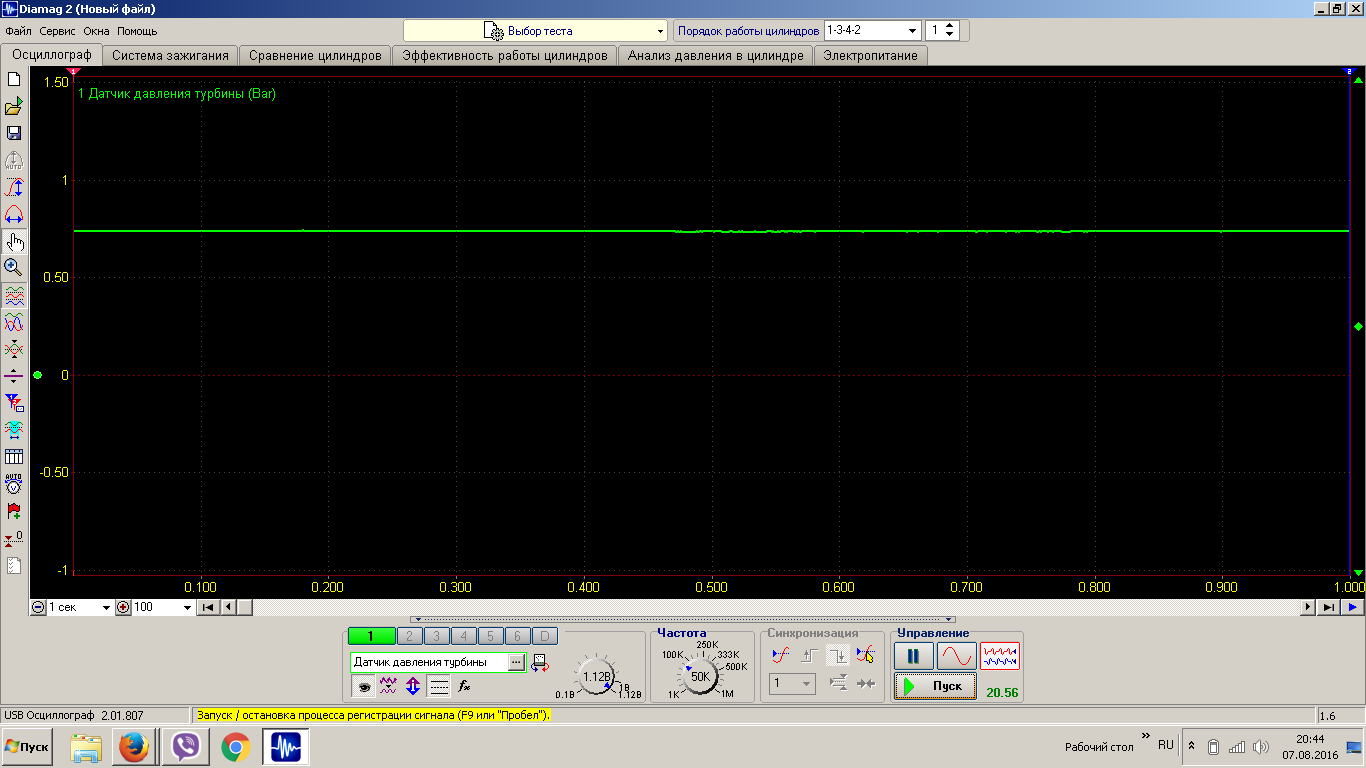This screenshot has height=768, width=1366.
Task: Select the vertical measurement cursor tool
Action: [x=14, y=187]
